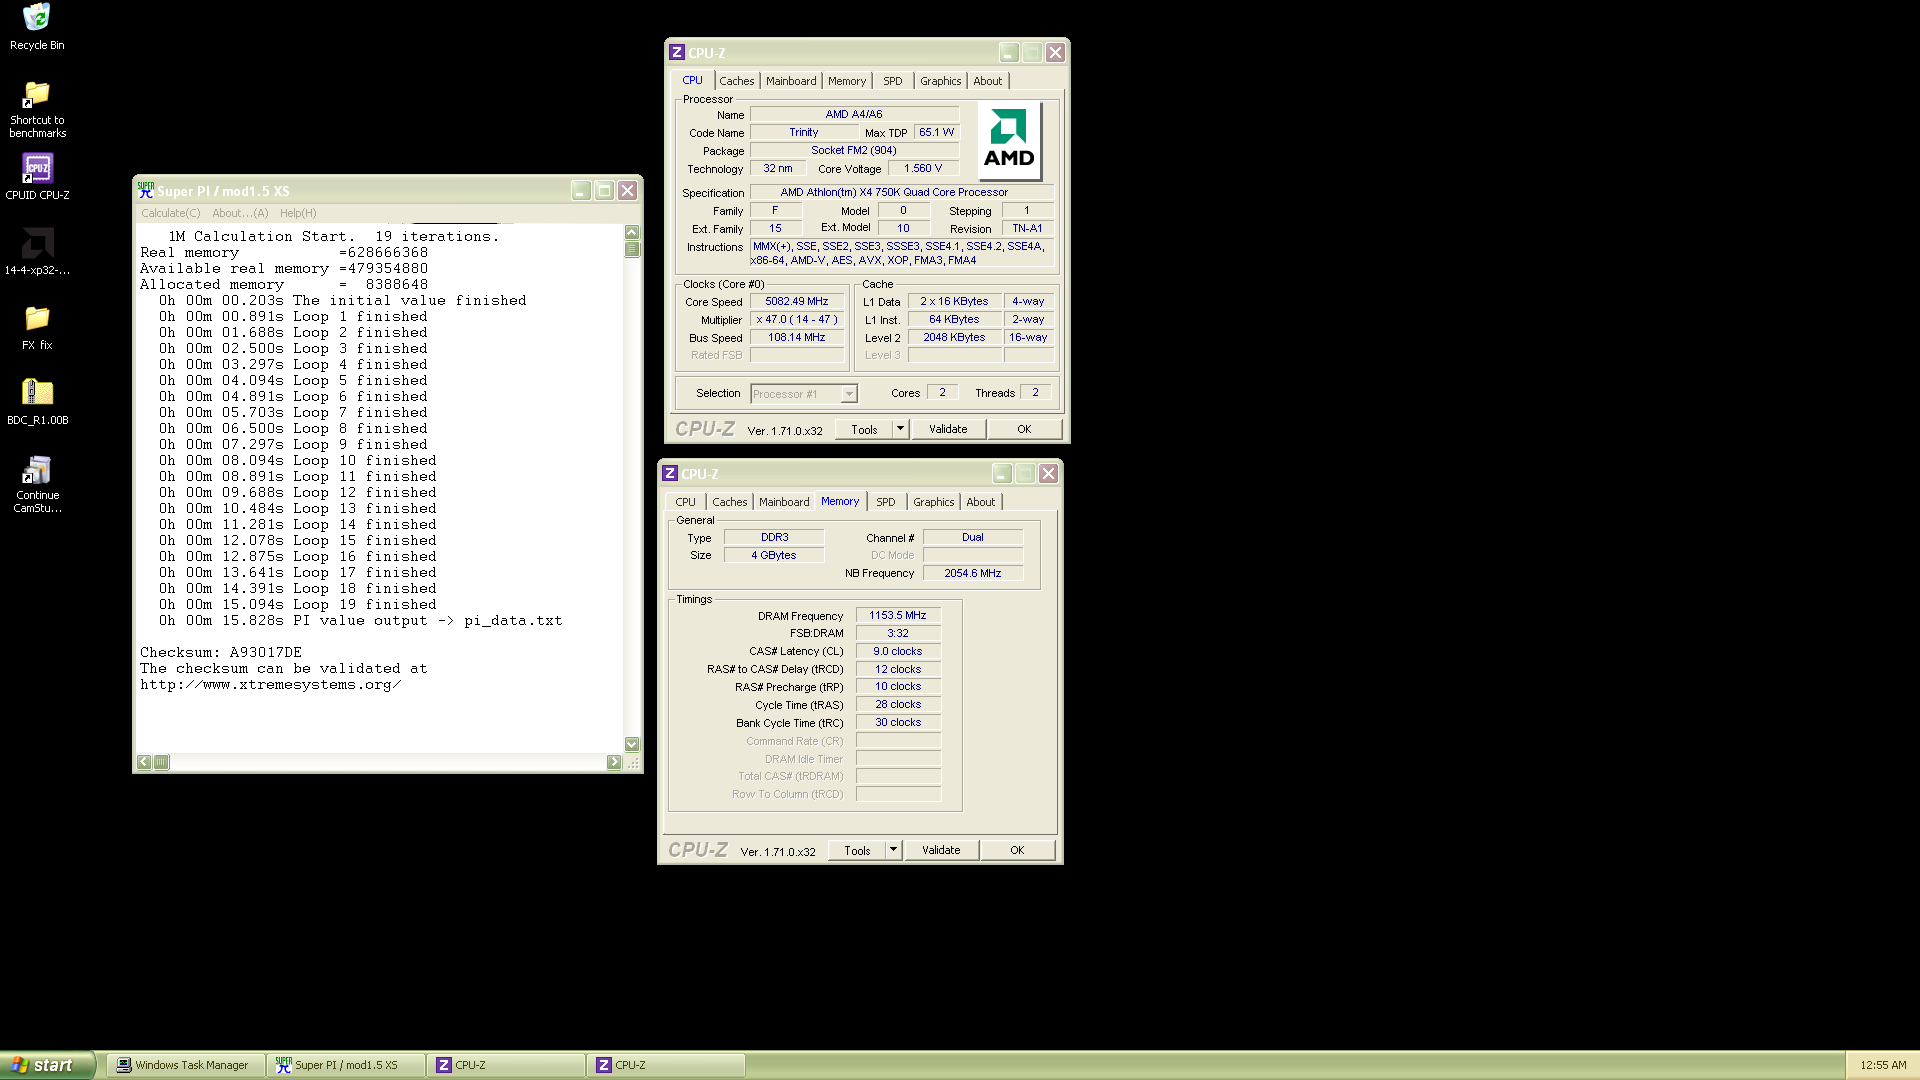Click Super PI vertical scroll down arrow

[632, 744]
